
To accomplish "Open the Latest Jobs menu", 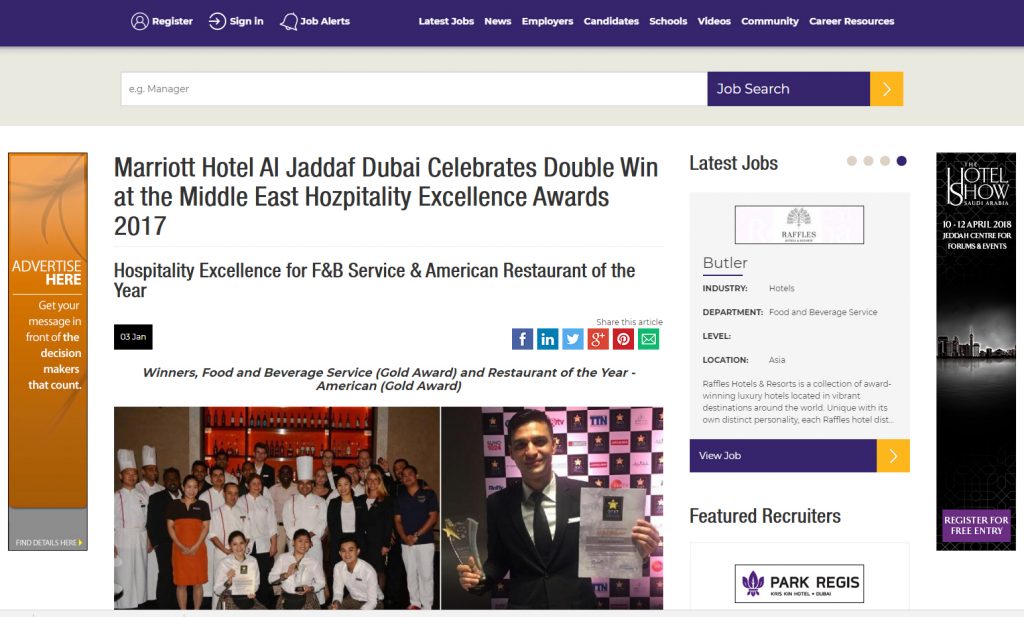I will tap(446, 22).
